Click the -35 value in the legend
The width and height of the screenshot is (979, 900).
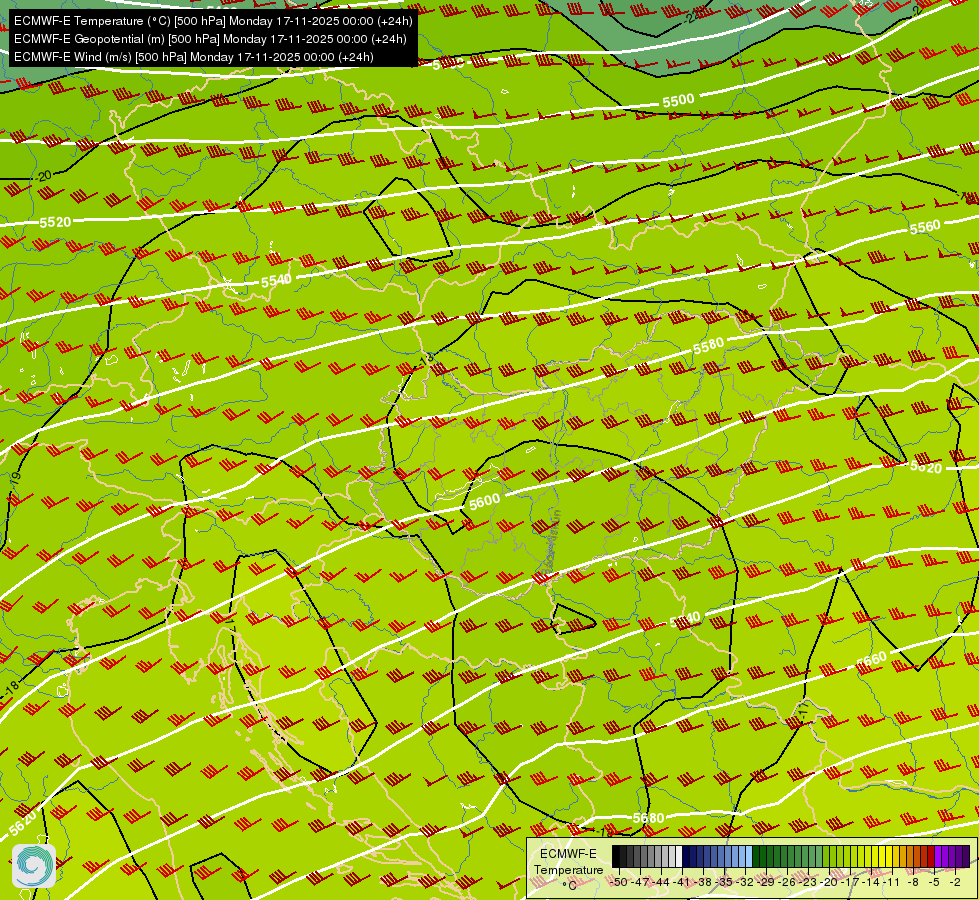tap(724, 882)
